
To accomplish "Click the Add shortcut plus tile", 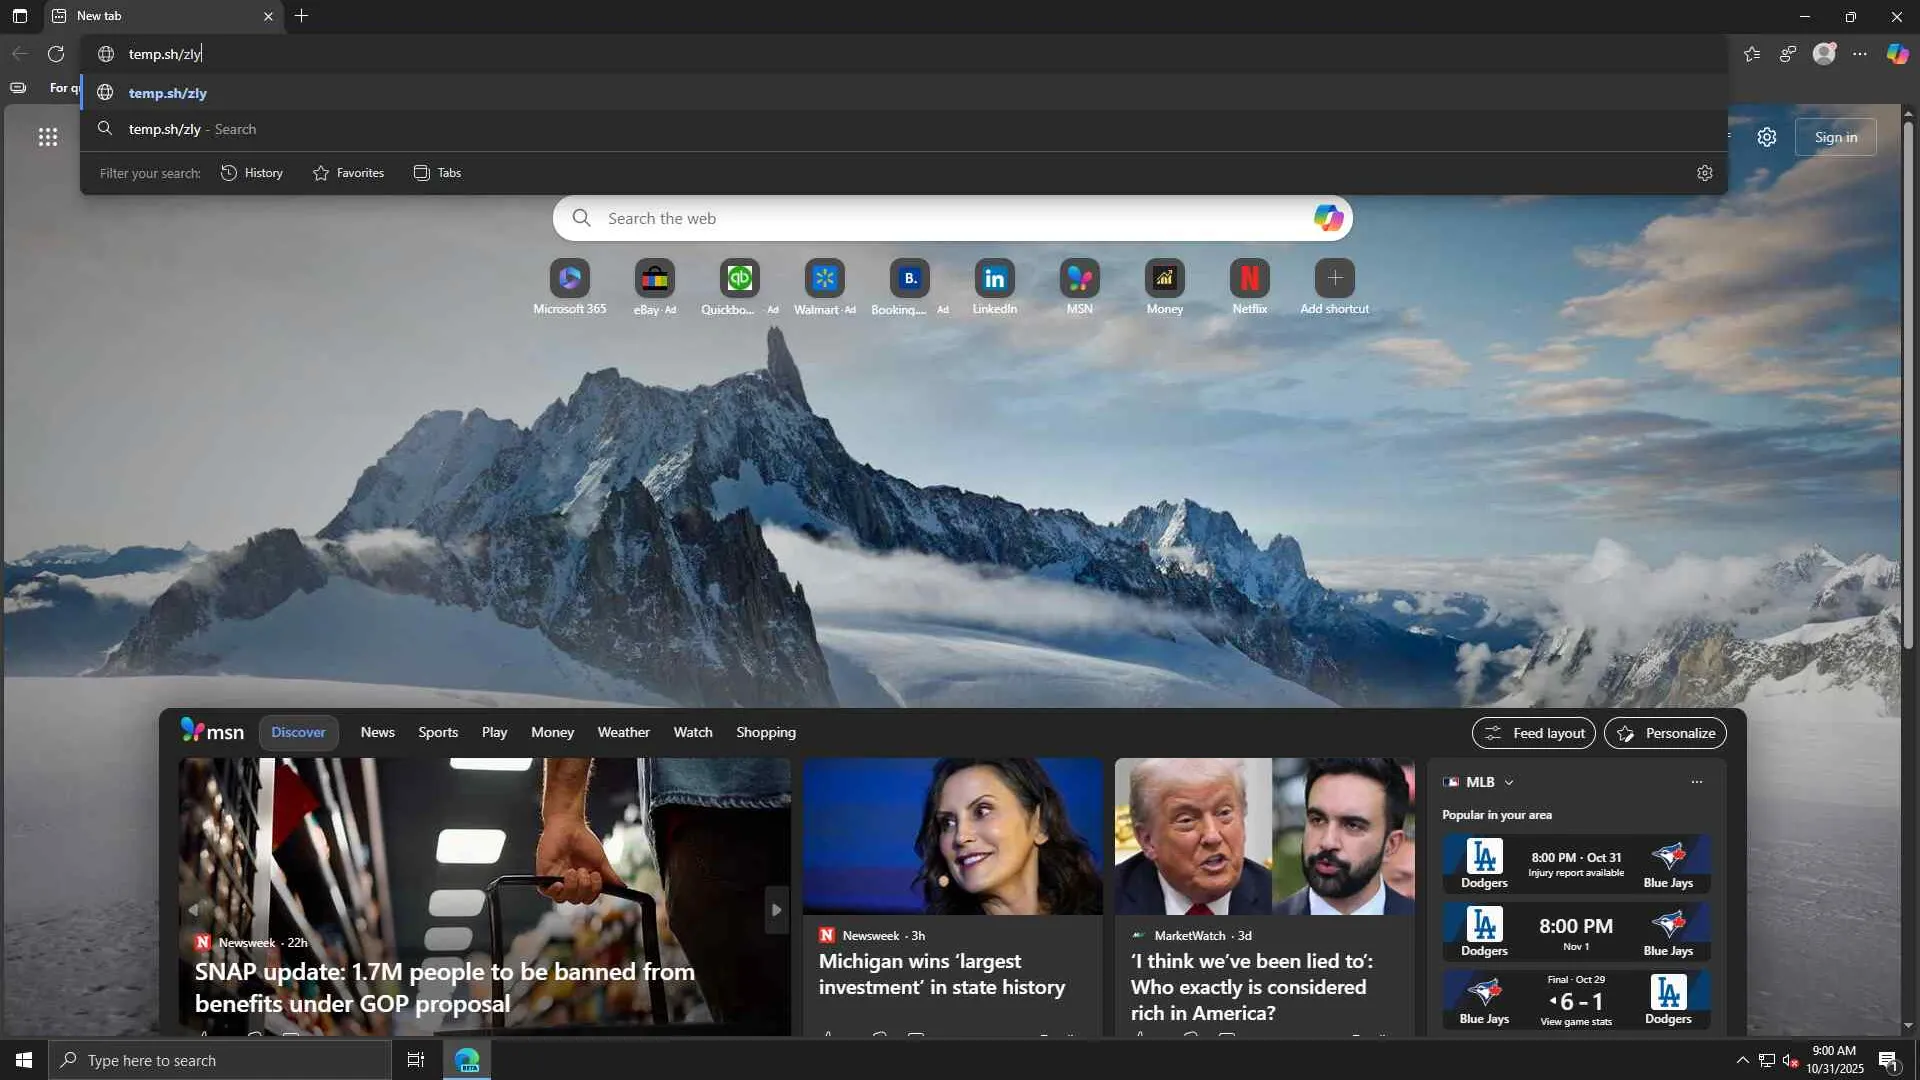I will 1334,279.
